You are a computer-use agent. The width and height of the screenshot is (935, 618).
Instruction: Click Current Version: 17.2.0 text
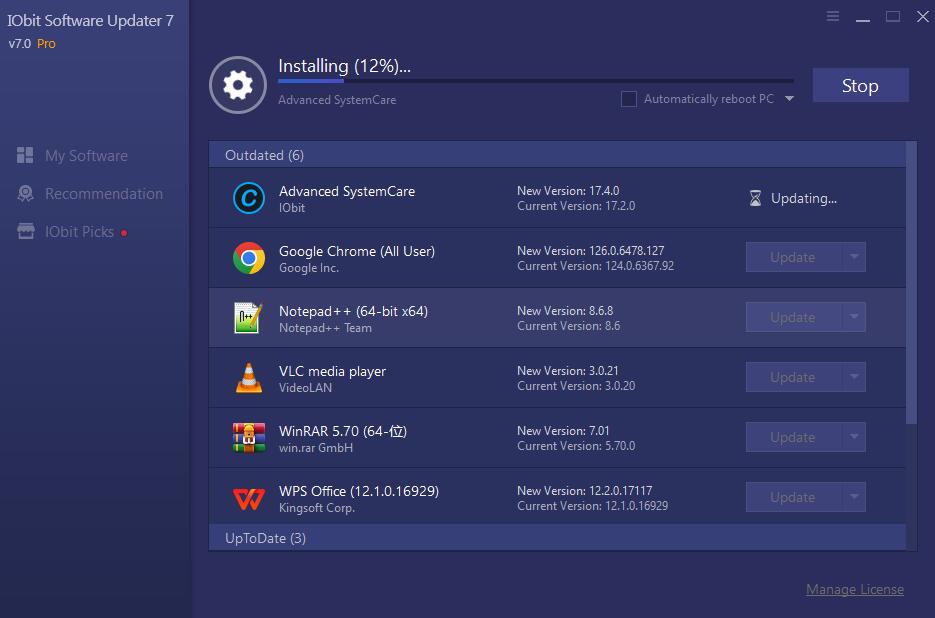click(x=576, y=206)
